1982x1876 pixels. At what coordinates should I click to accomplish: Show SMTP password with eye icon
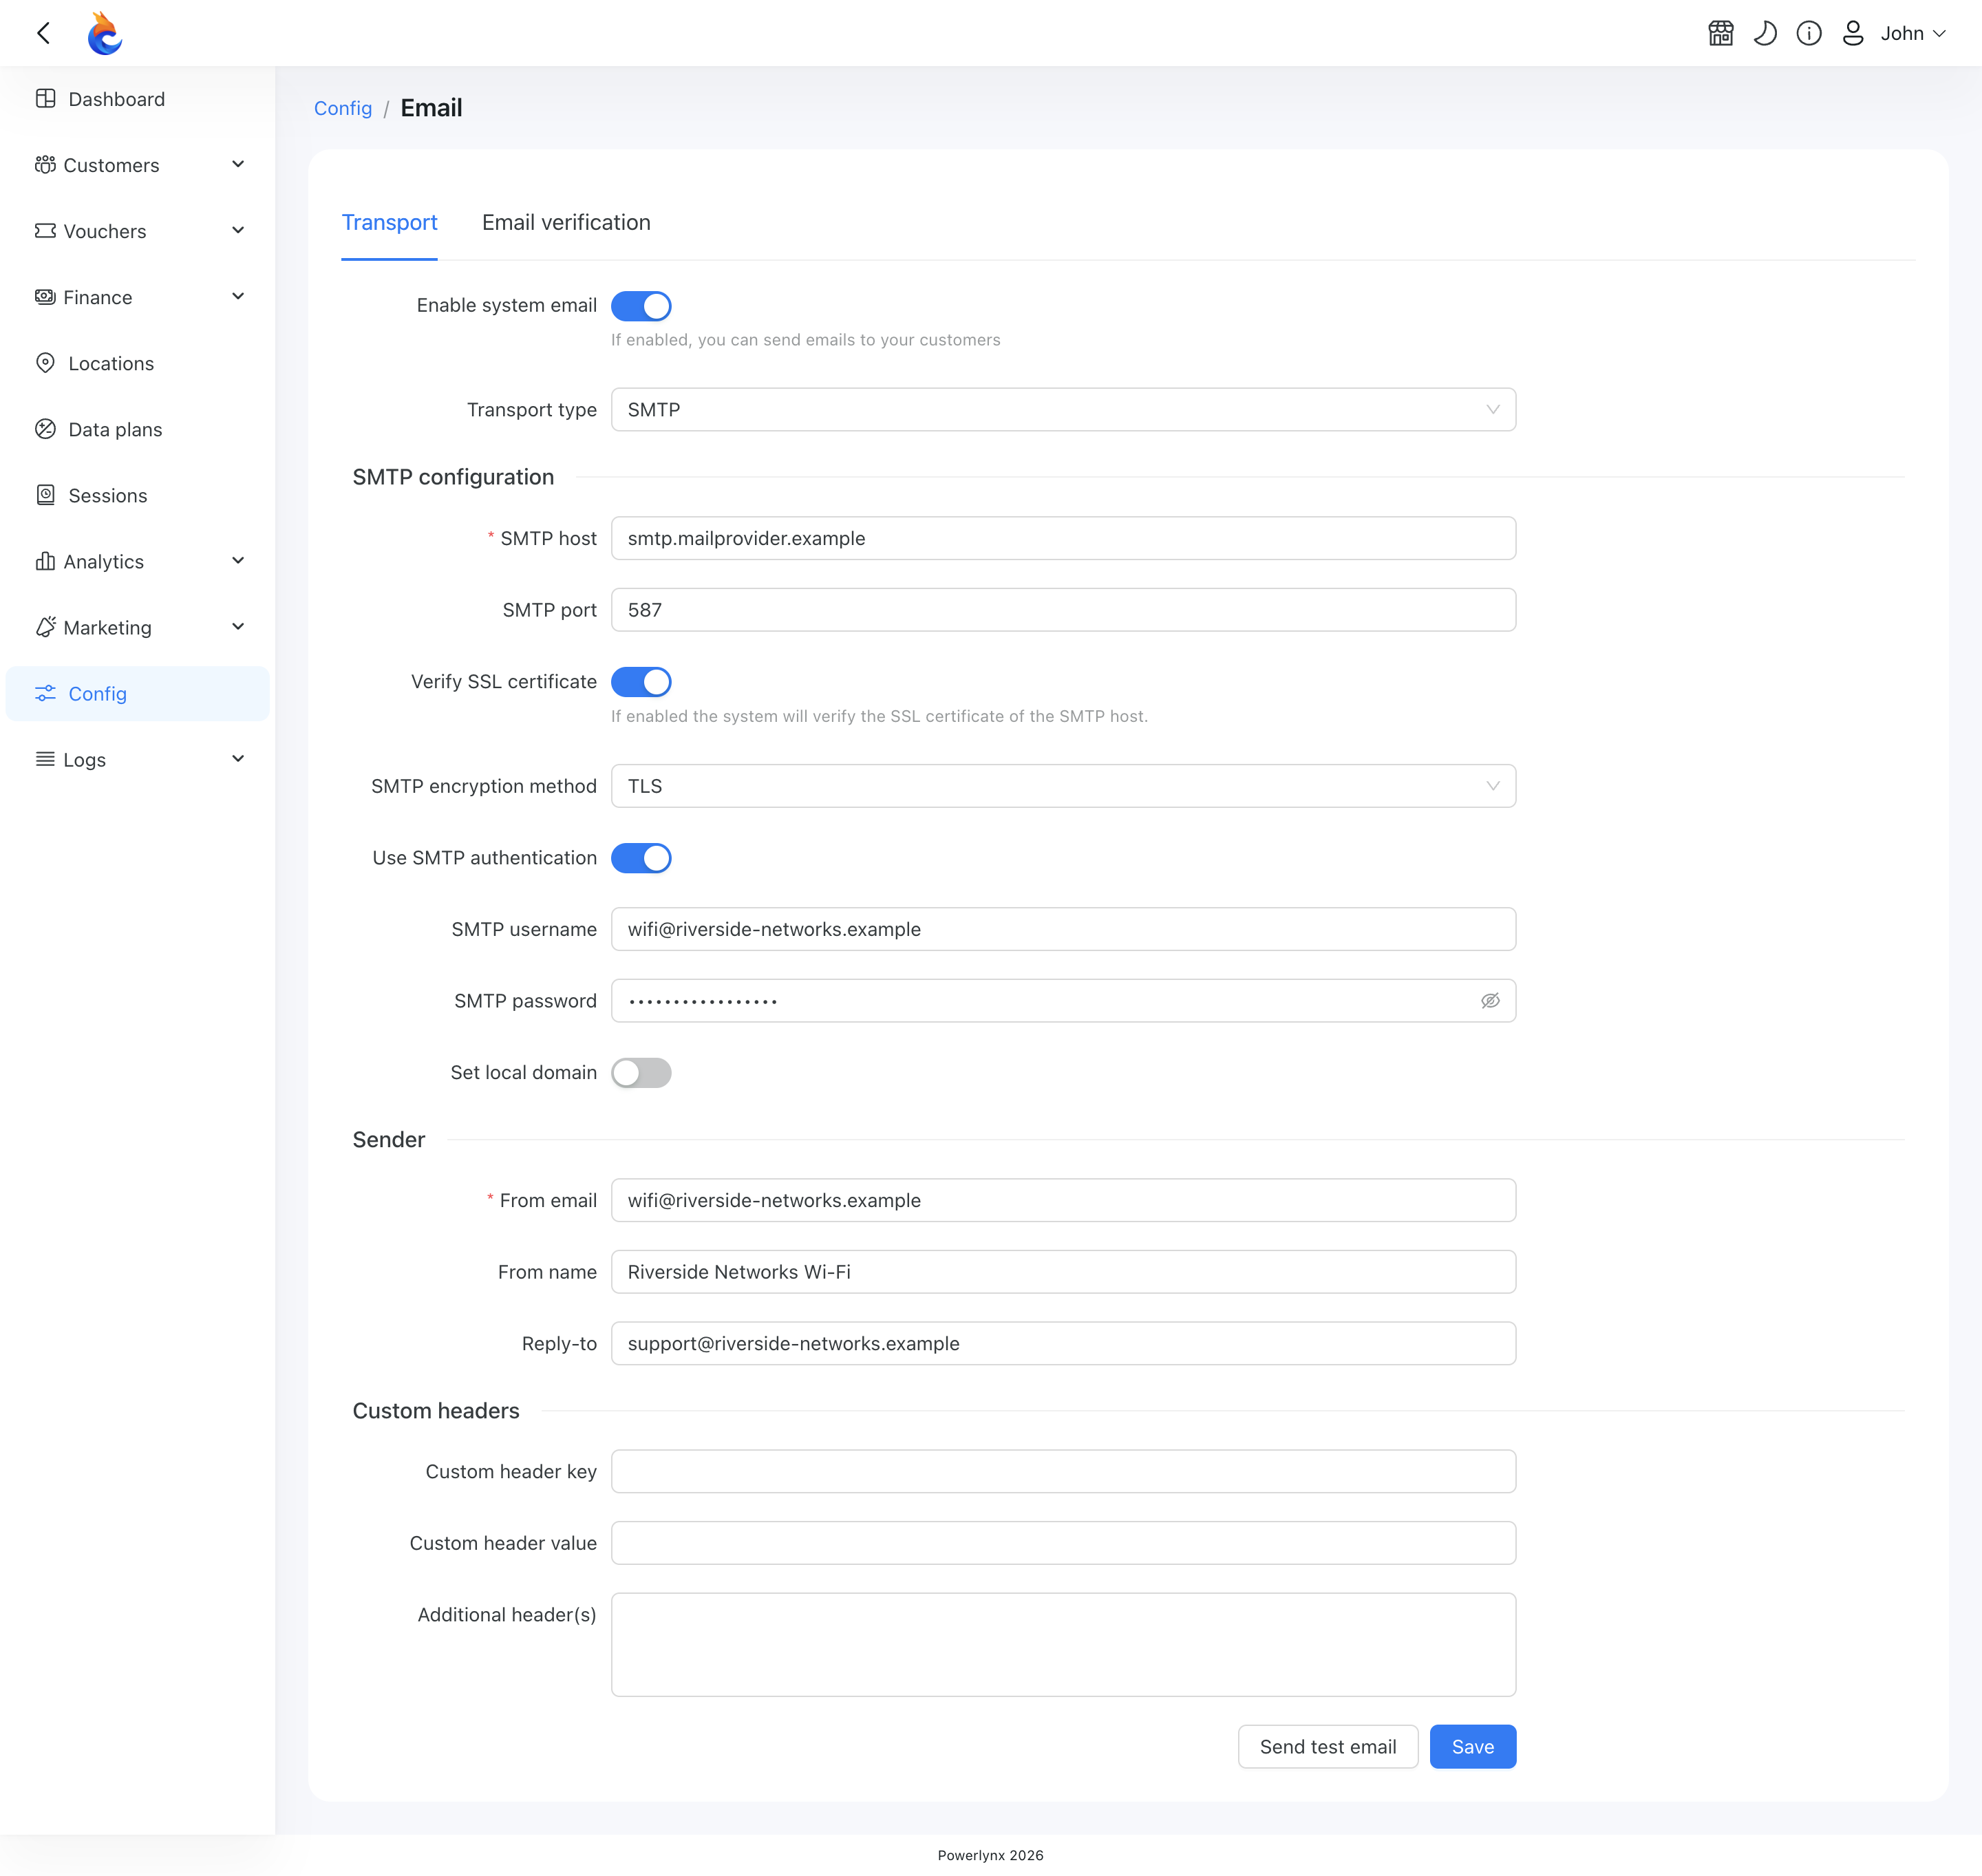(1490, 1001)
